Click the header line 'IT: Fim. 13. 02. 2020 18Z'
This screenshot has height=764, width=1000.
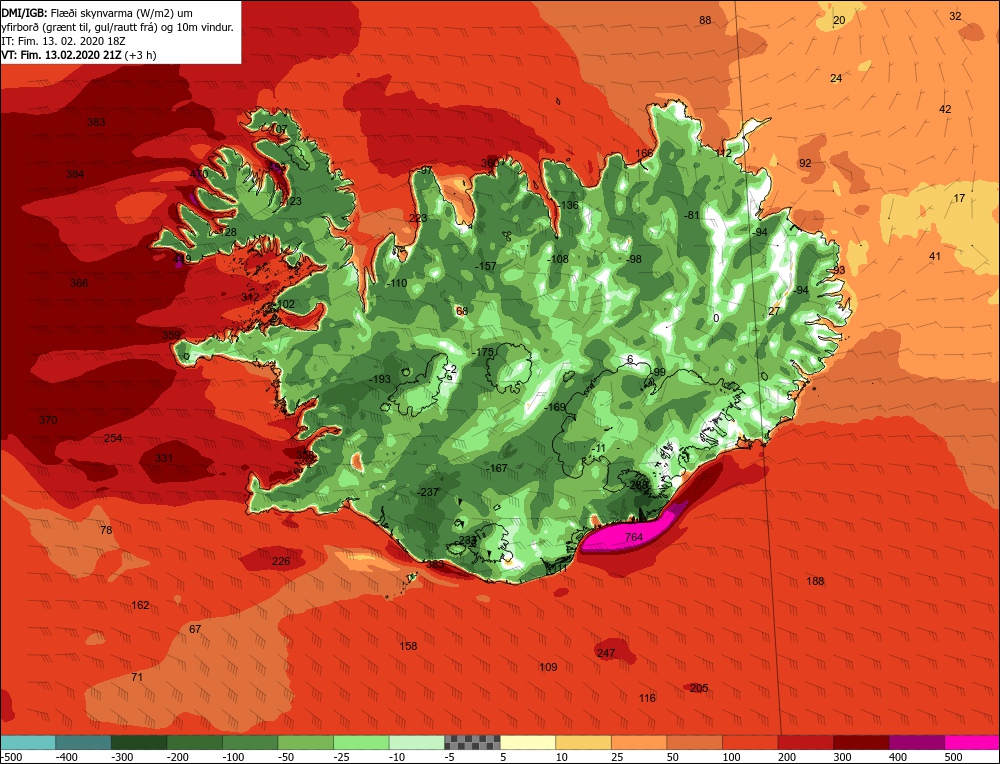coord(63,41)
